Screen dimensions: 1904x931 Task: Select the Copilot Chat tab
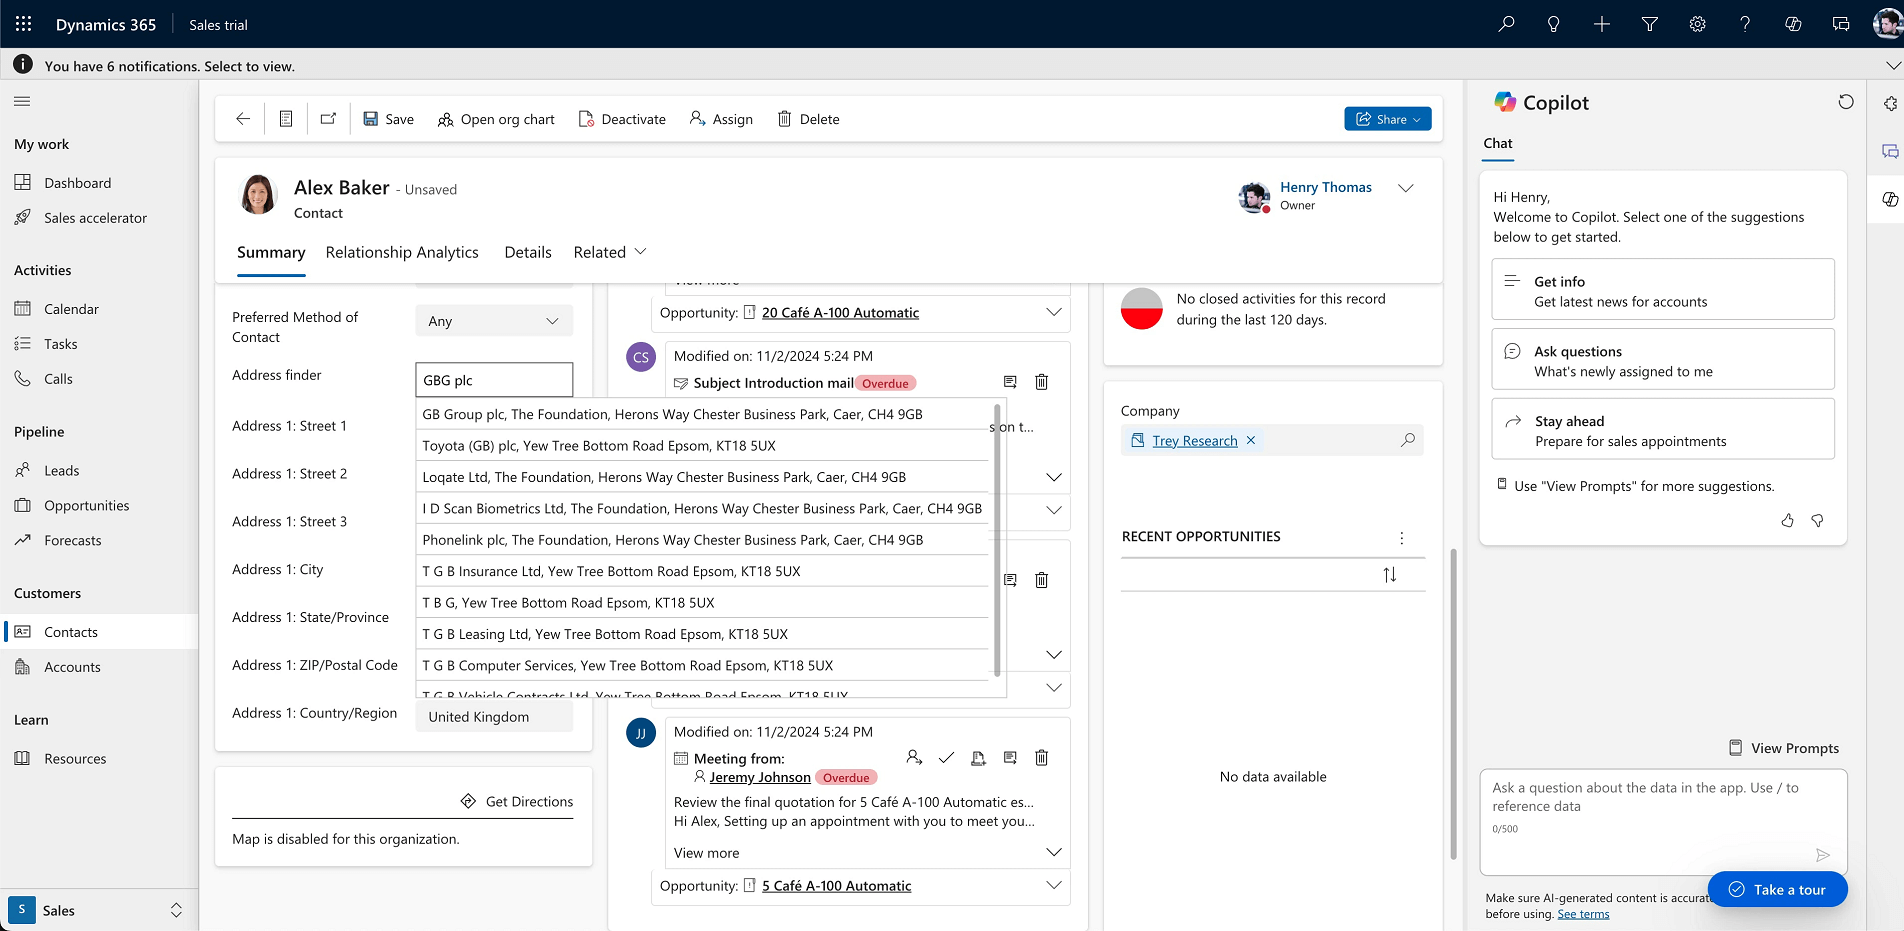pyautogui.click(x=1498, y=143)
